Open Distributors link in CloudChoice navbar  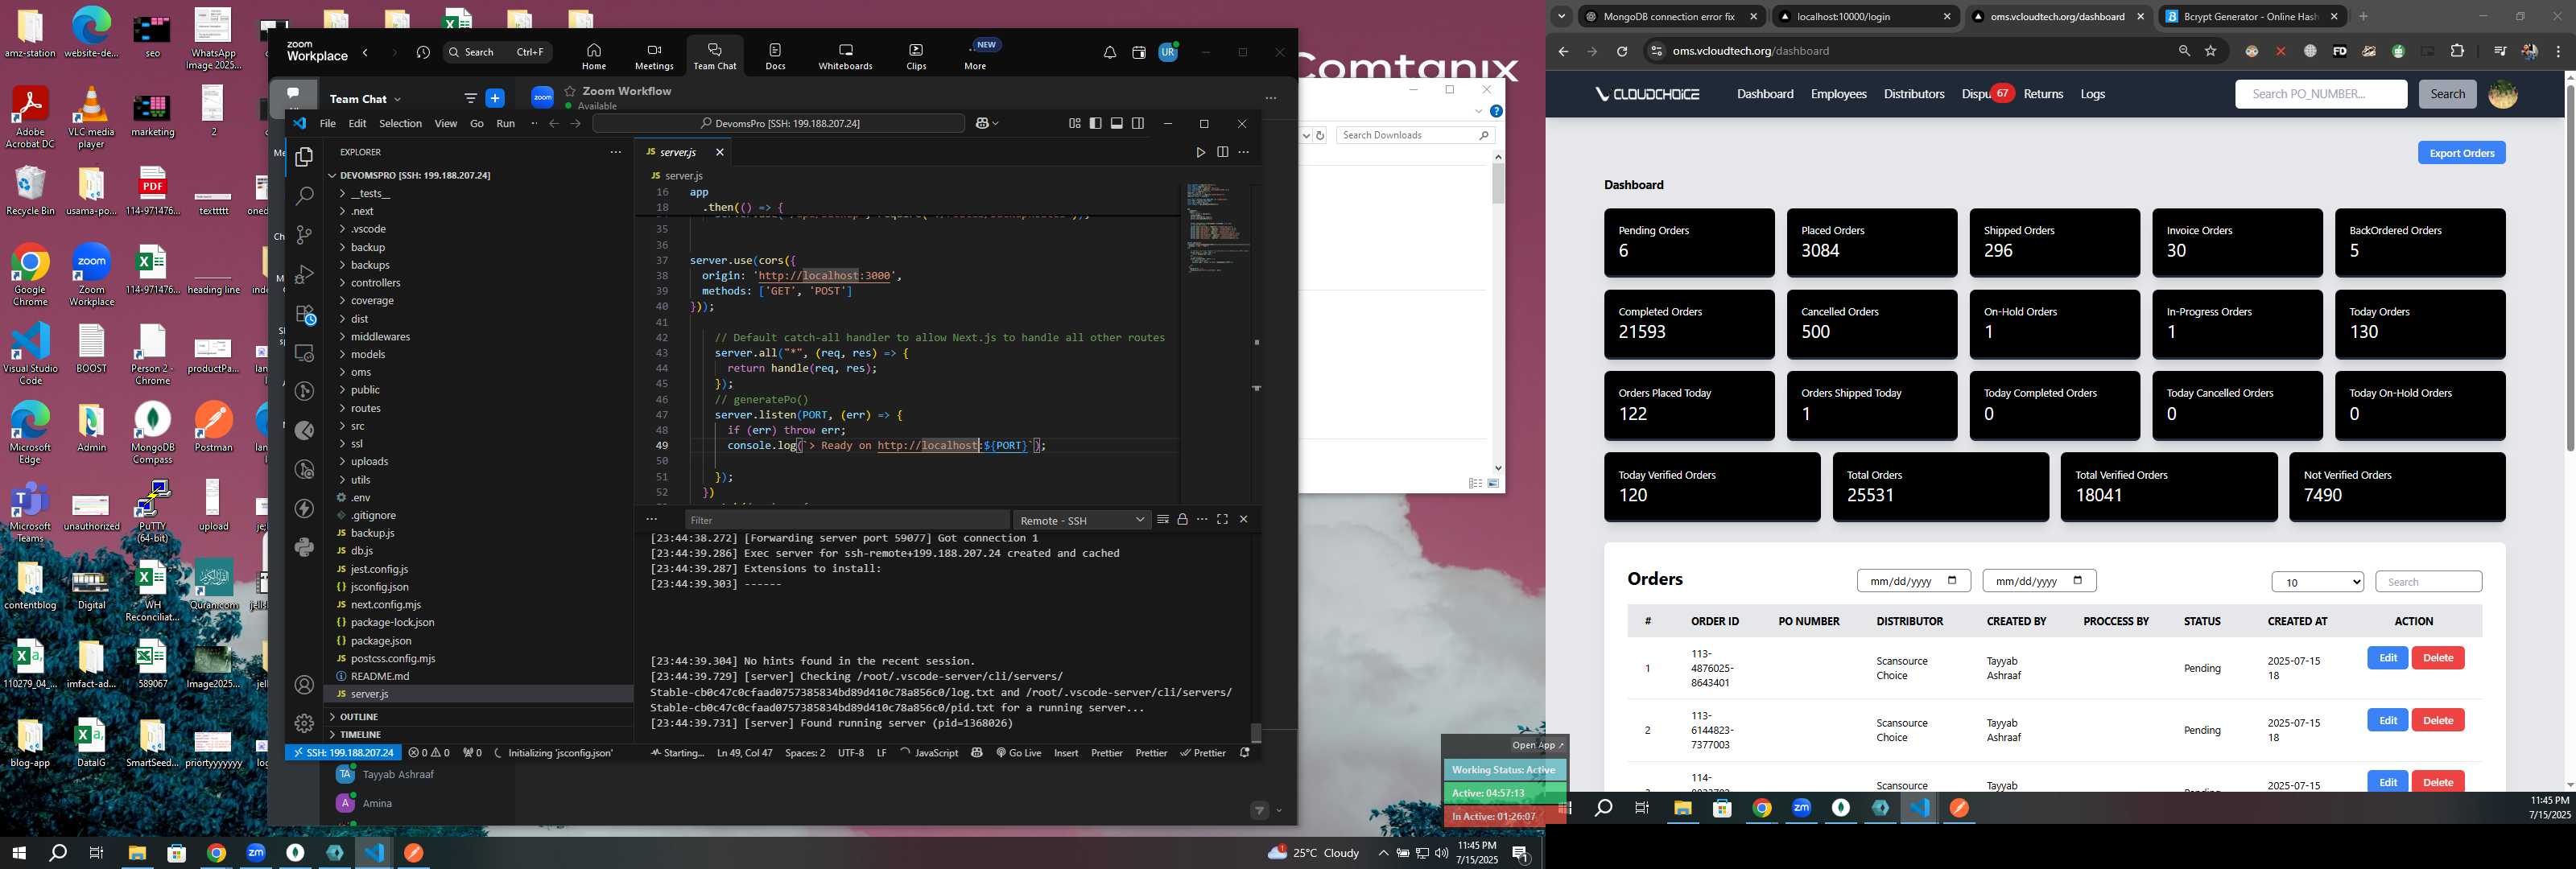pos(1913,94)
